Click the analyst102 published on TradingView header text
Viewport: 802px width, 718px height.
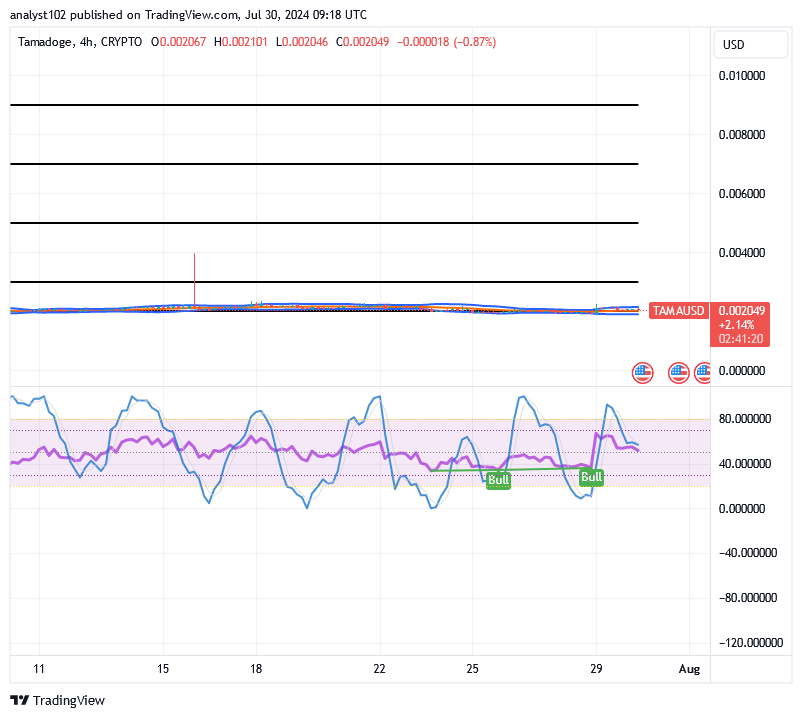(188, 15)
